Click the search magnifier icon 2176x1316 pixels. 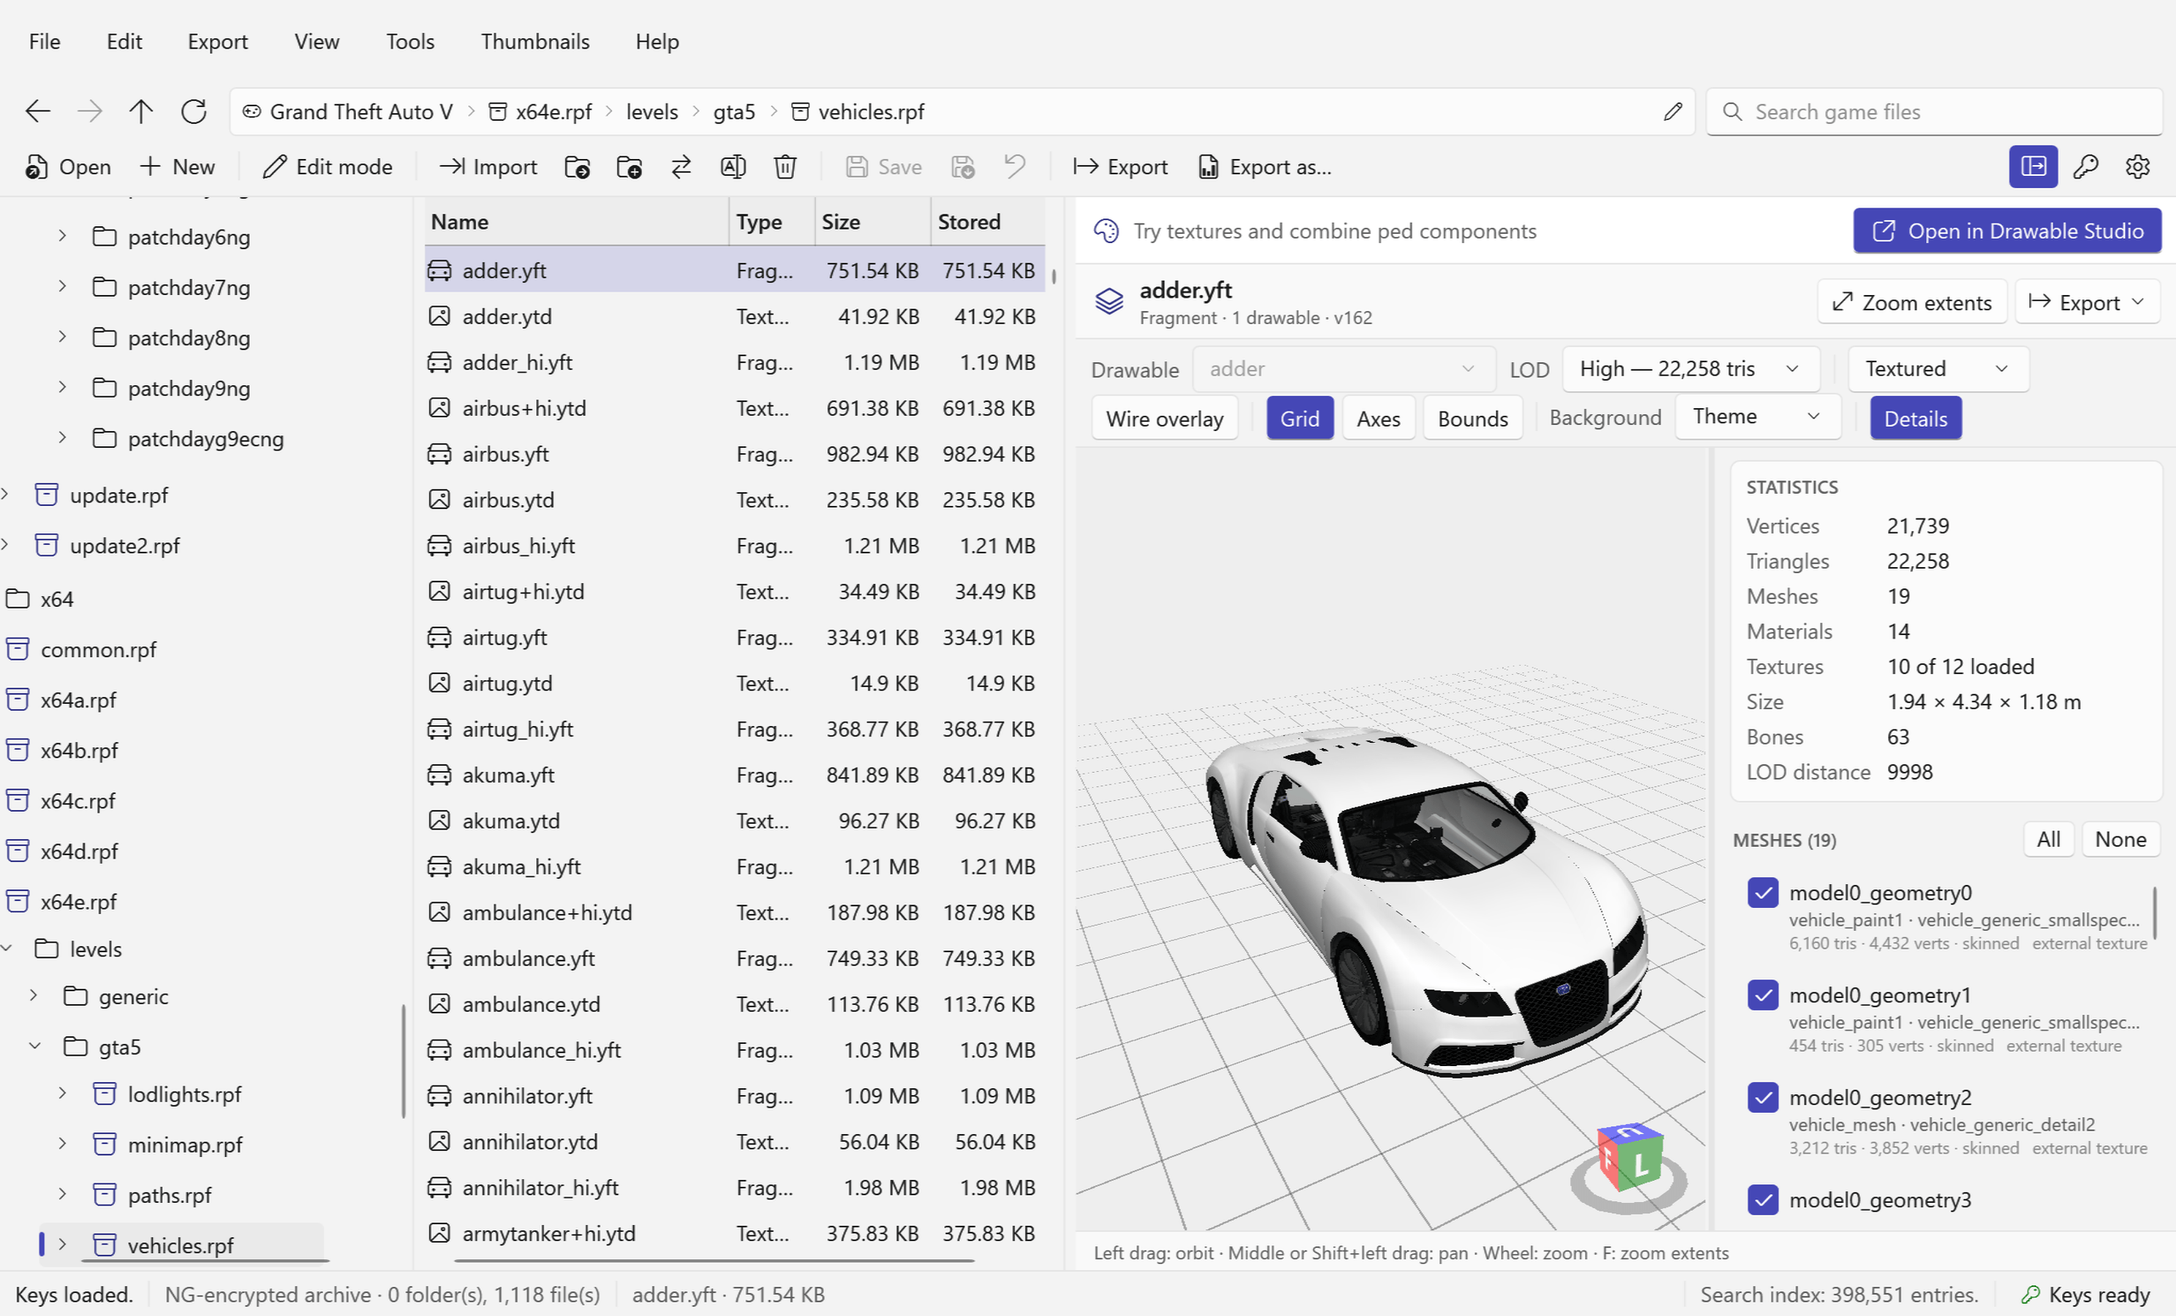click(x=1733, y=111)
